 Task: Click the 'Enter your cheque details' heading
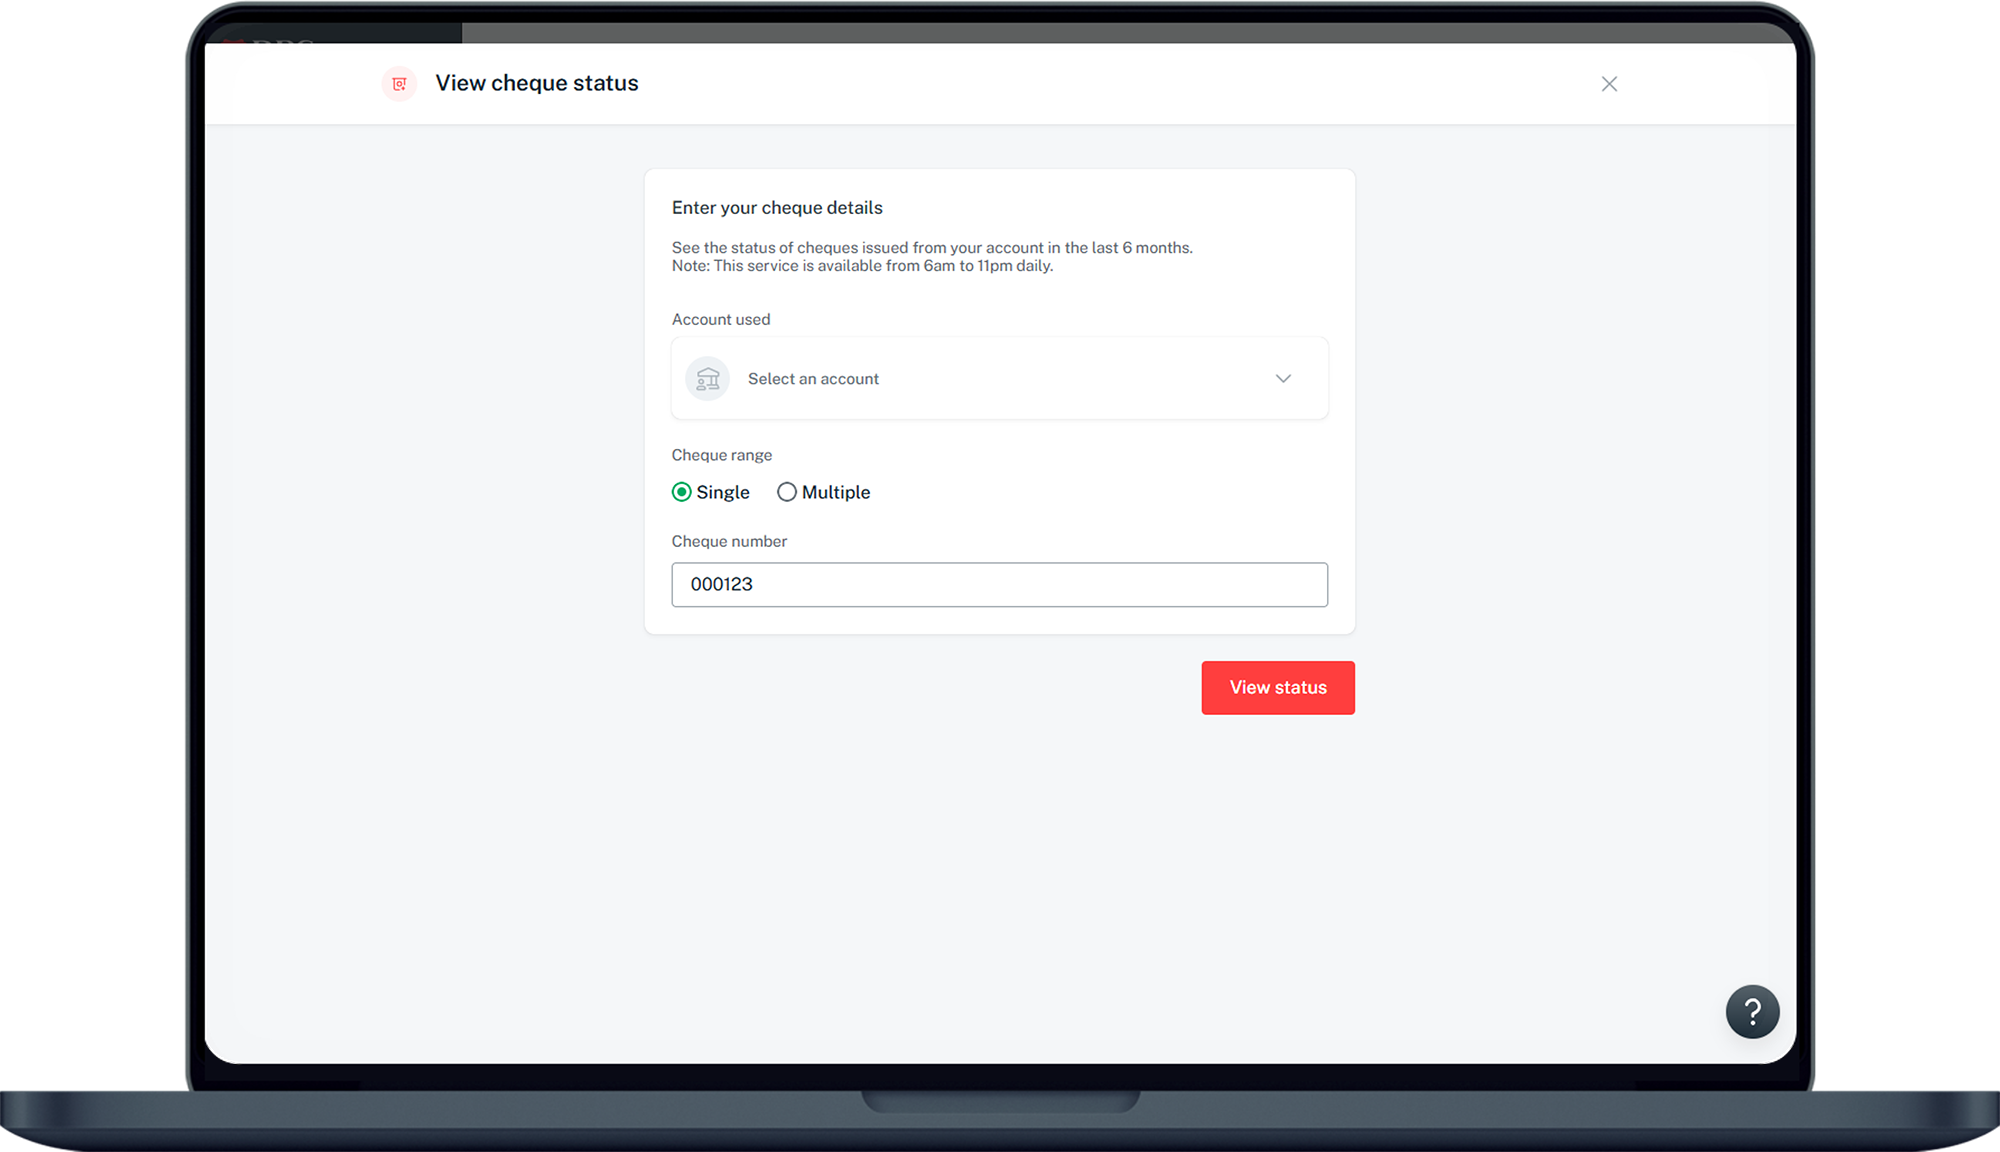tap(777, 208)
